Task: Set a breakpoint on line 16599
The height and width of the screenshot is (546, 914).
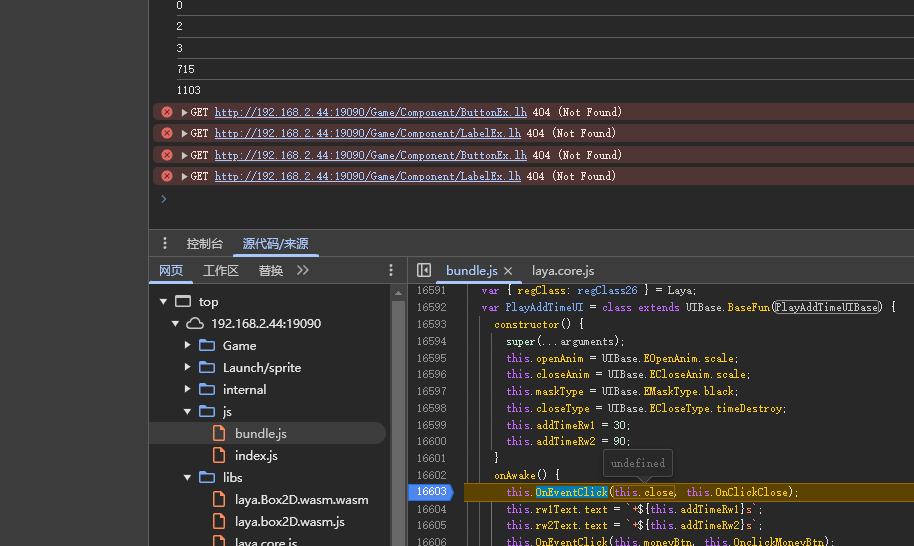Action: click(431, 425)
